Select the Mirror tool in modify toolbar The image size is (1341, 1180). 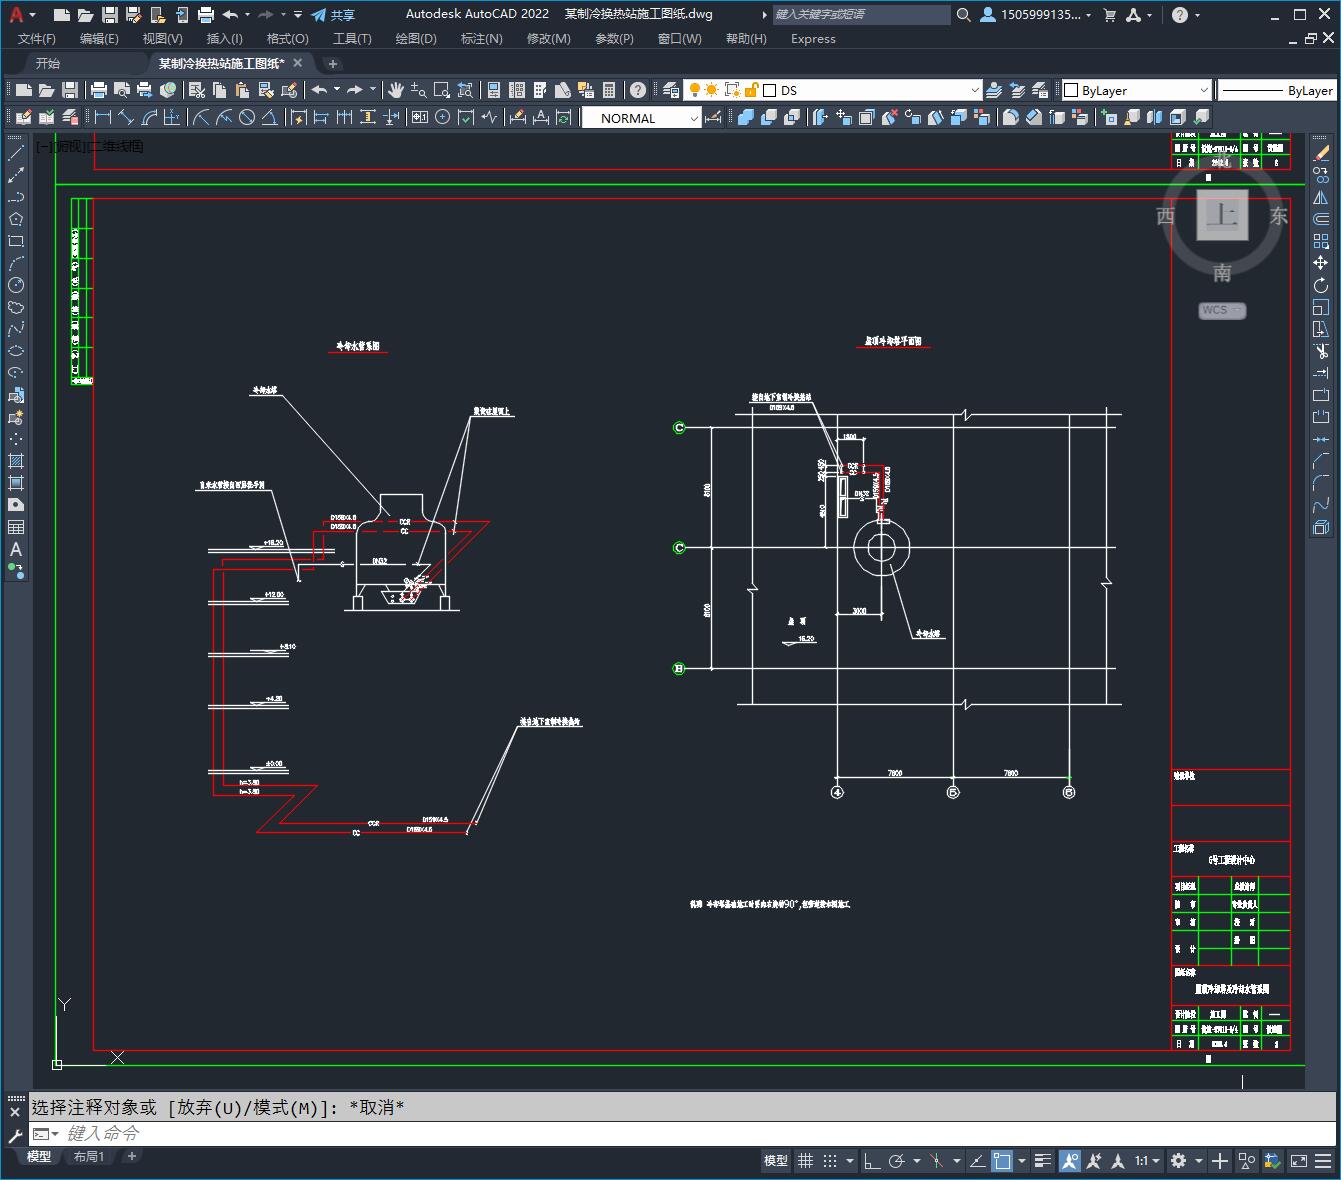pos(1321,197)
